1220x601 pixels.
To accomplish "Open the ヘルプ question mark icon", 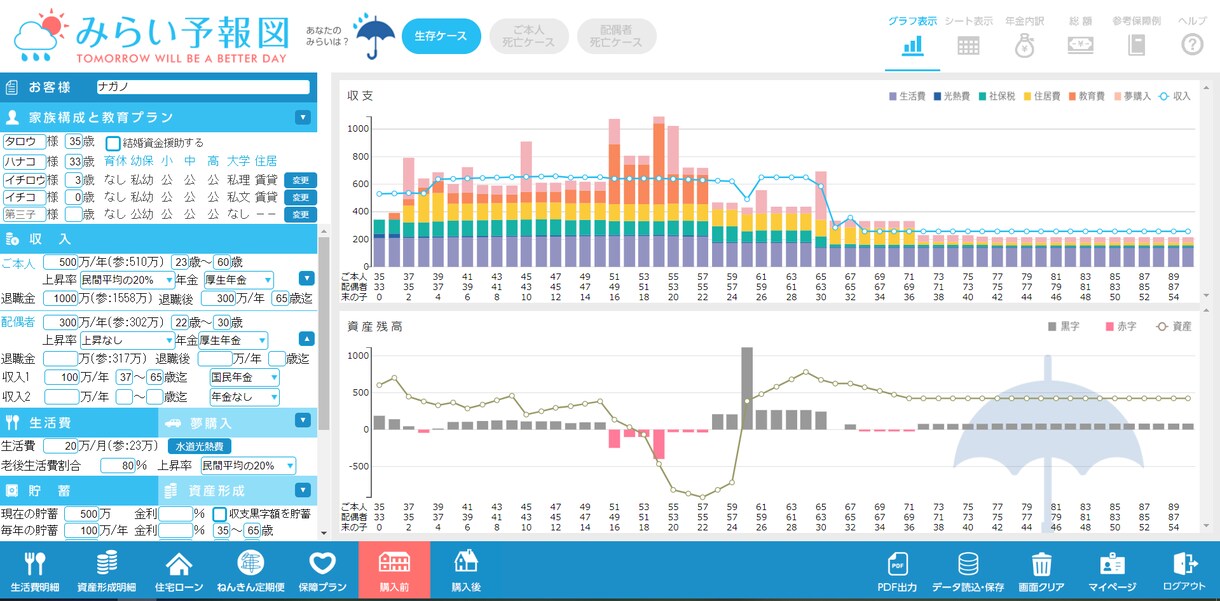I will [1192, 45].
